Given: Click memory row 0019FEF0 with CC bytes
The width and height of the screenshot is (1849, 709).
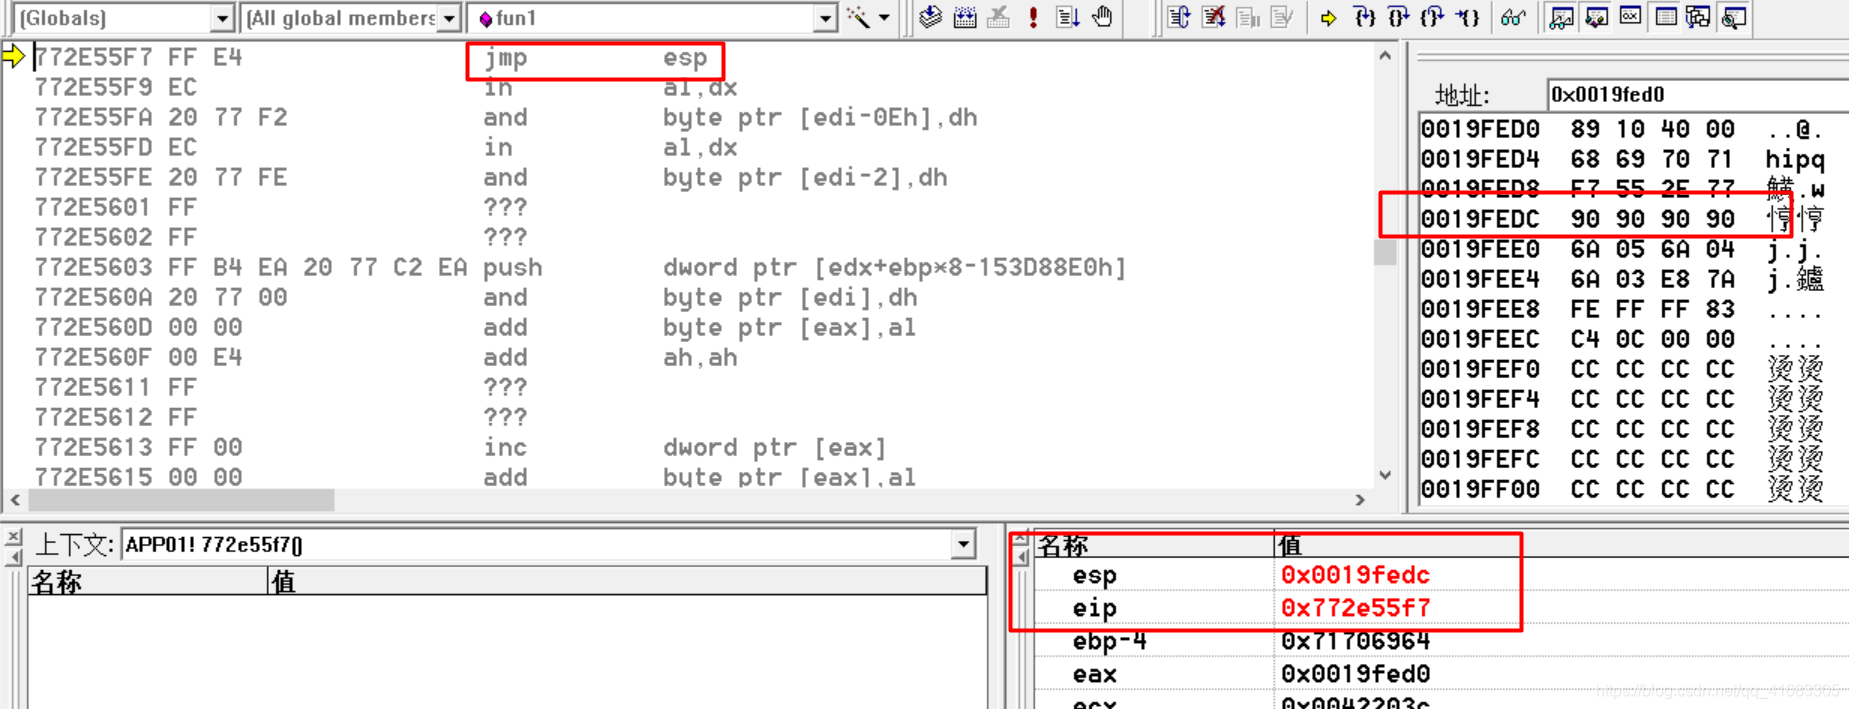Looking at the screenshot, I should (1621, 369).
